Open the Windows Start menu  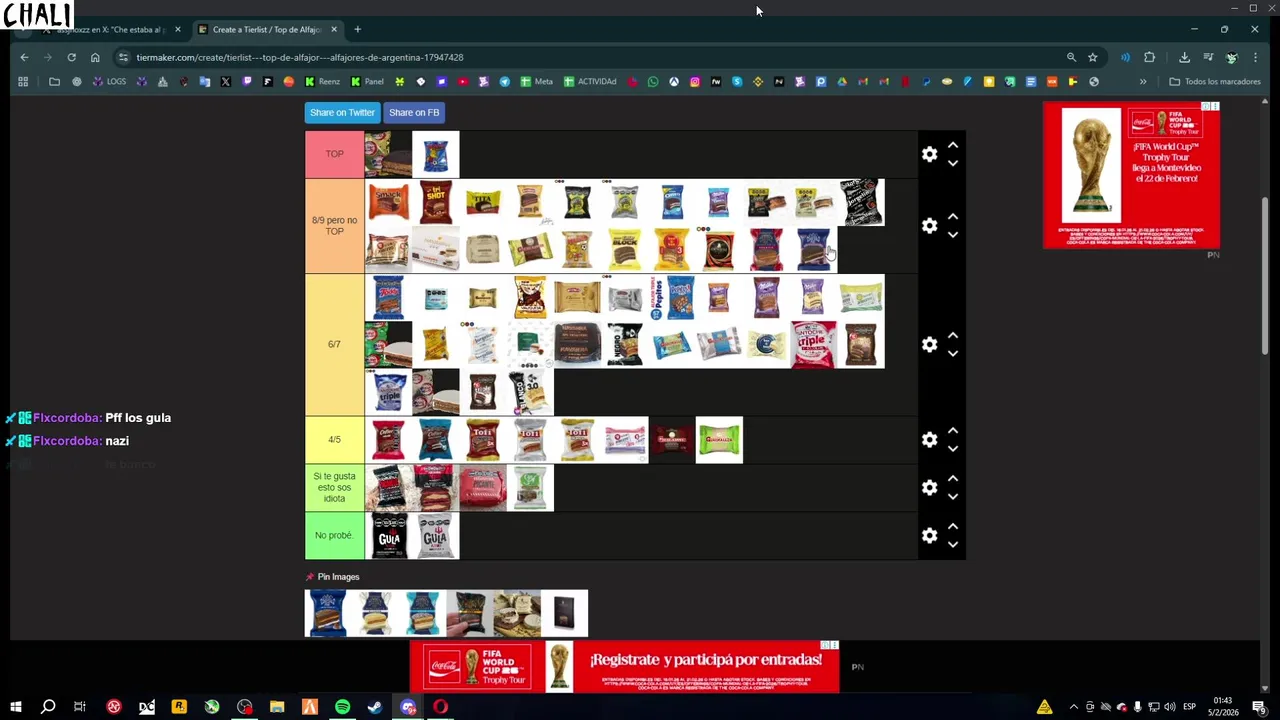(x=15, y=707)
